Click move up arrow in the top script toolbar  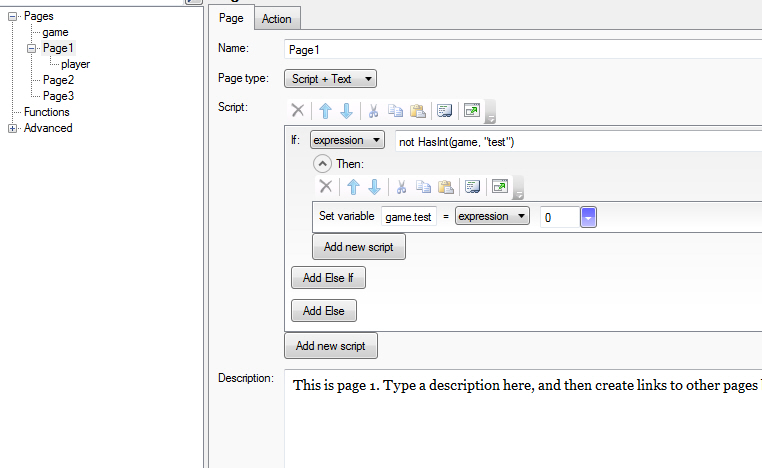325,111
